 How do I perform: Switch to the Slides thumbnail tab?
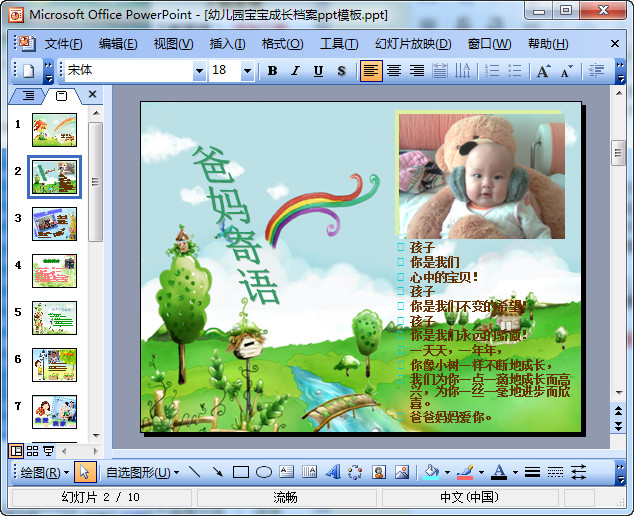[61, 96]
